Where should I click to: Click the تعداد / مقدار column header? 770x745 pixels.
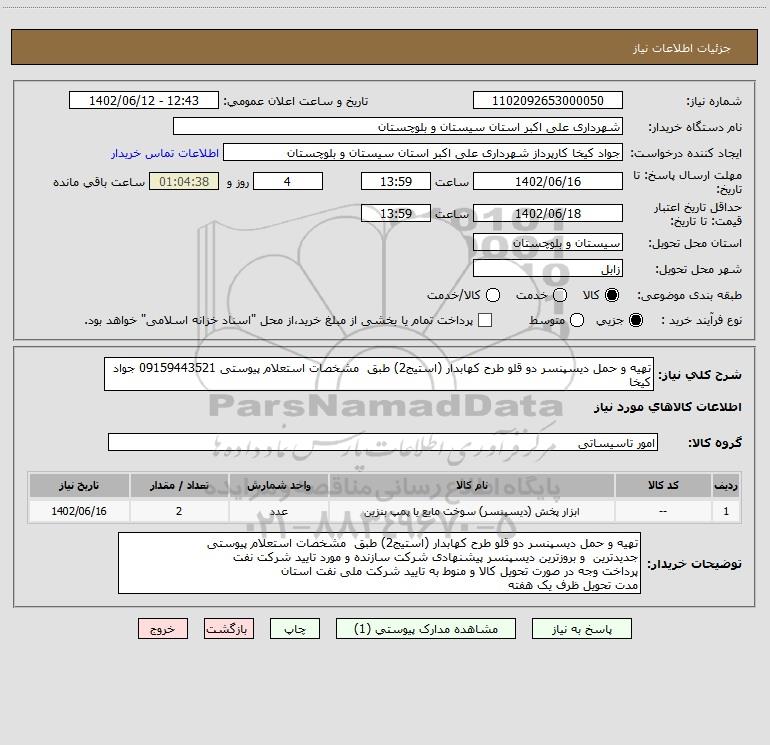179,485
